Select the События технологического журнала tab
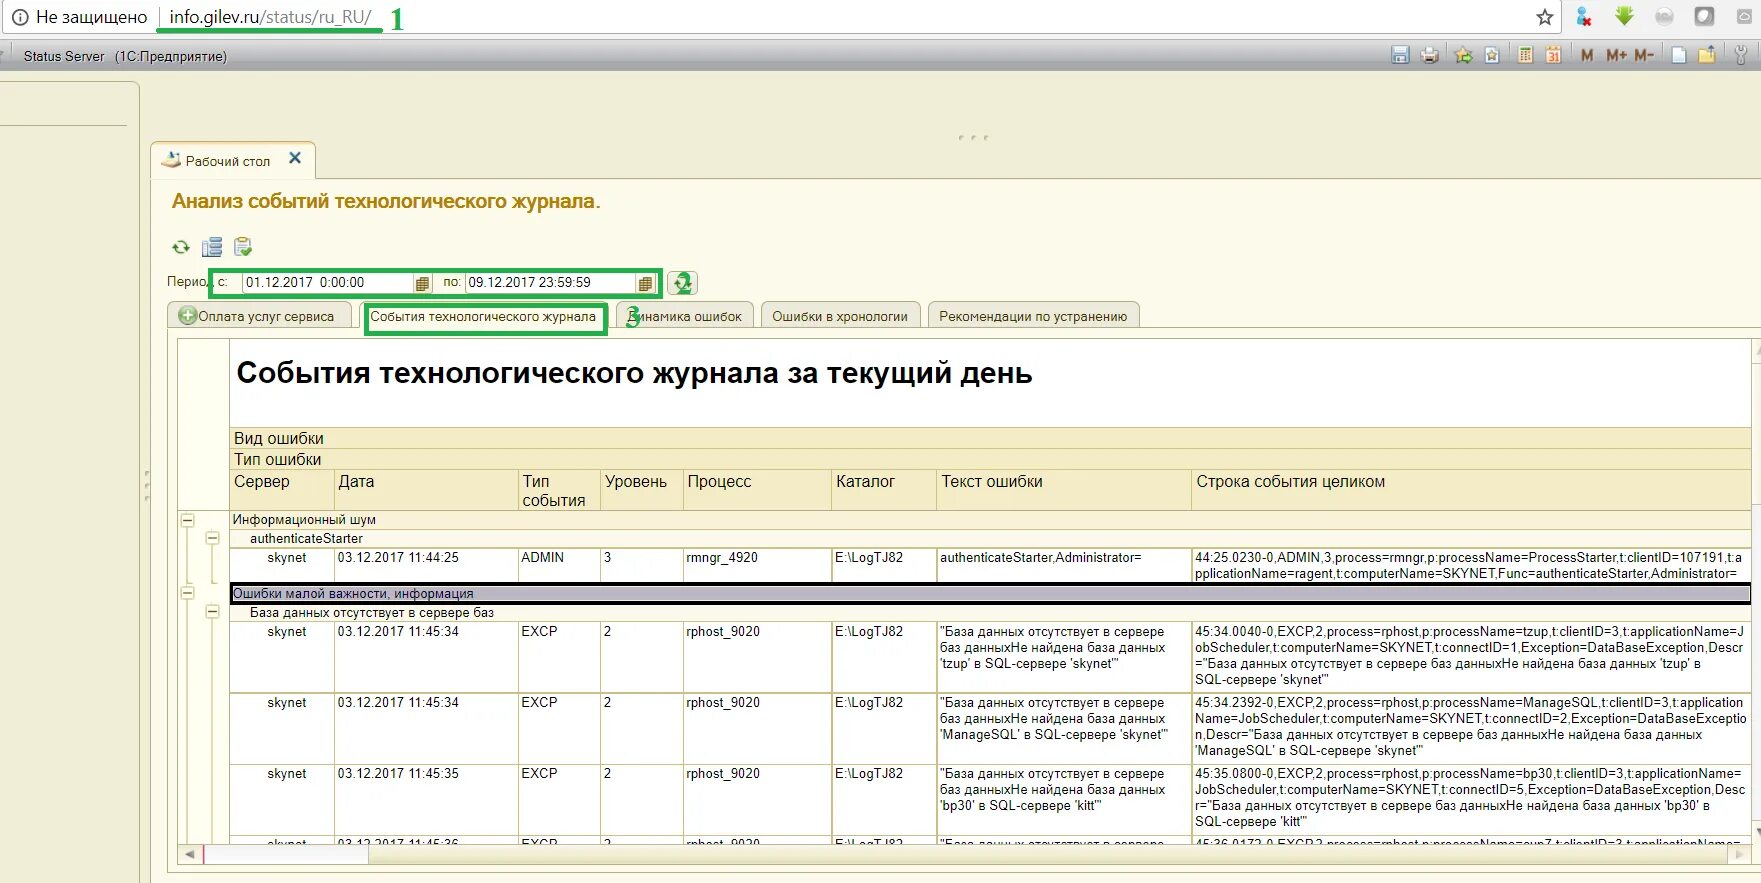1761x883 pixels. [483, 316]
